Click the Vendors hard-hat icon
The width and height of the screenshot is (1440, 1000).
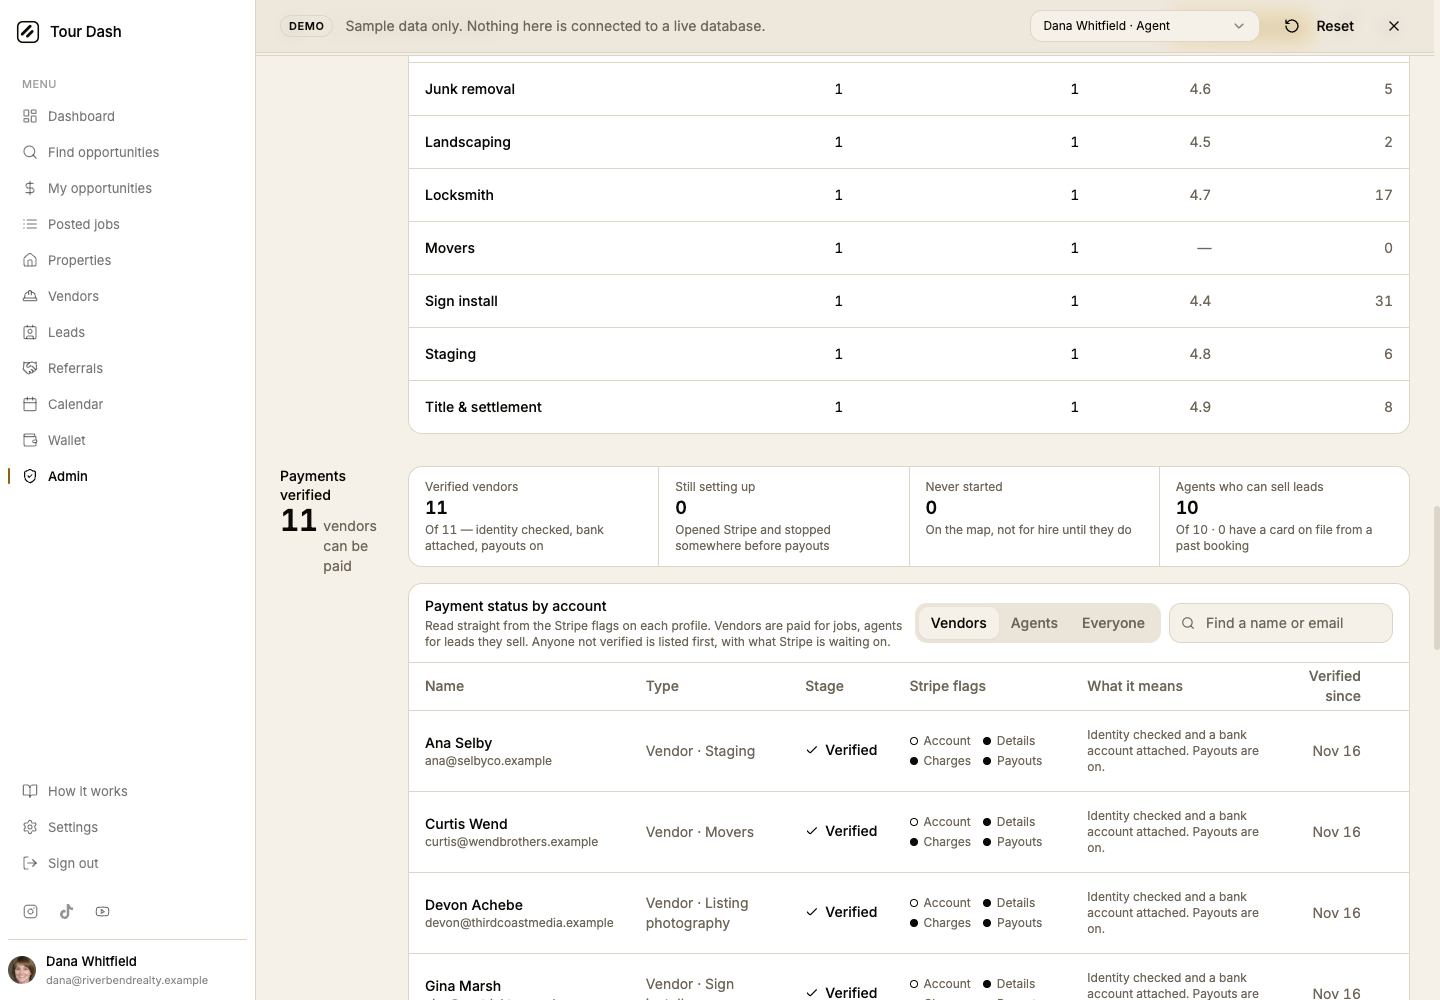pos(30,296)
